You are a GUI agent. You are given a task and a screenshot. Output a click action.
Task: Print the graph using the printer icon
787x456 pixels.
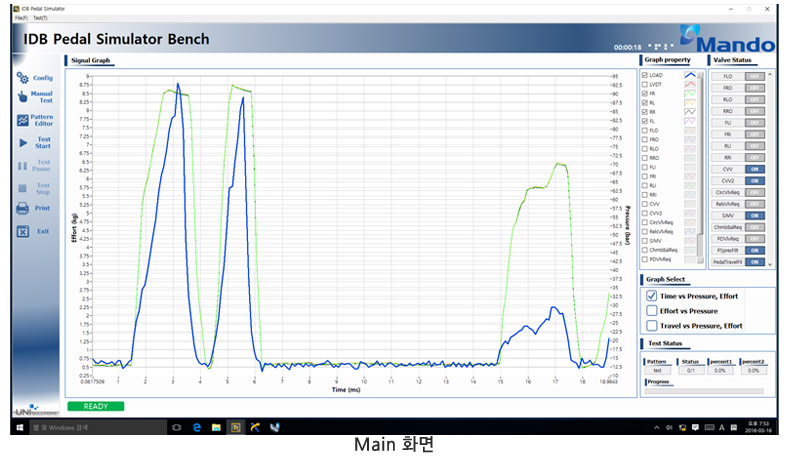click(x=23, y=208)
